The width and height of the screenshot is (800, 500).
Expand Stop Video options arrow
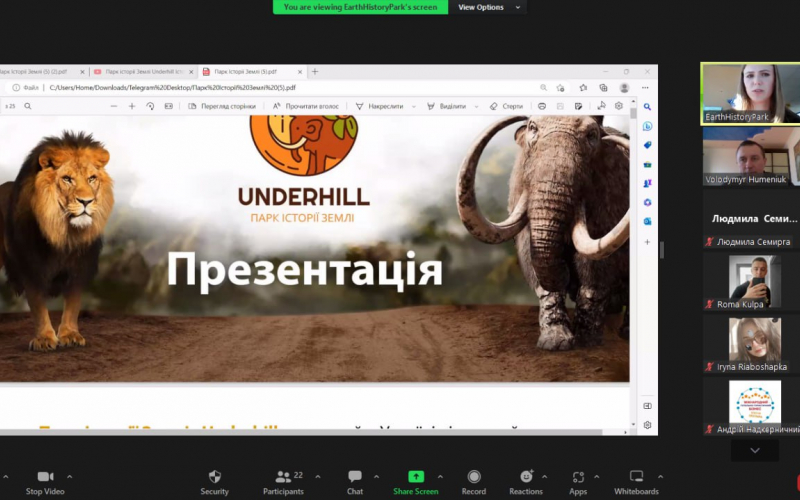pos(69,477)
